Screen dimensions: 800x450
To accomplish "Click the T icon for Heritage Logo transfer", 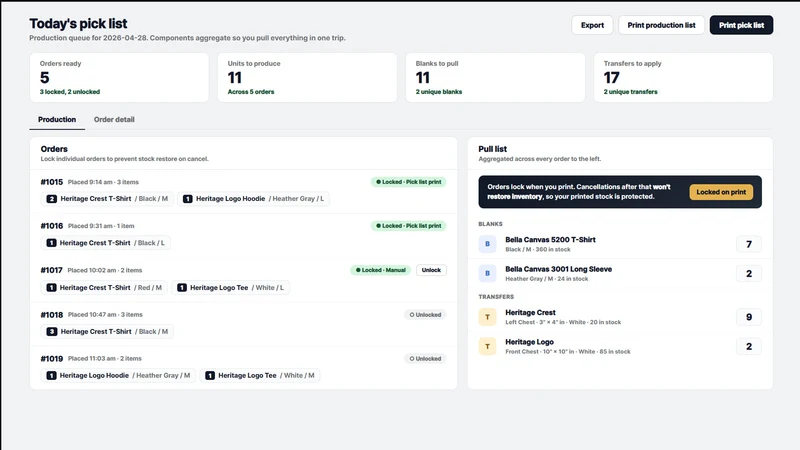I will pos(487,346).
